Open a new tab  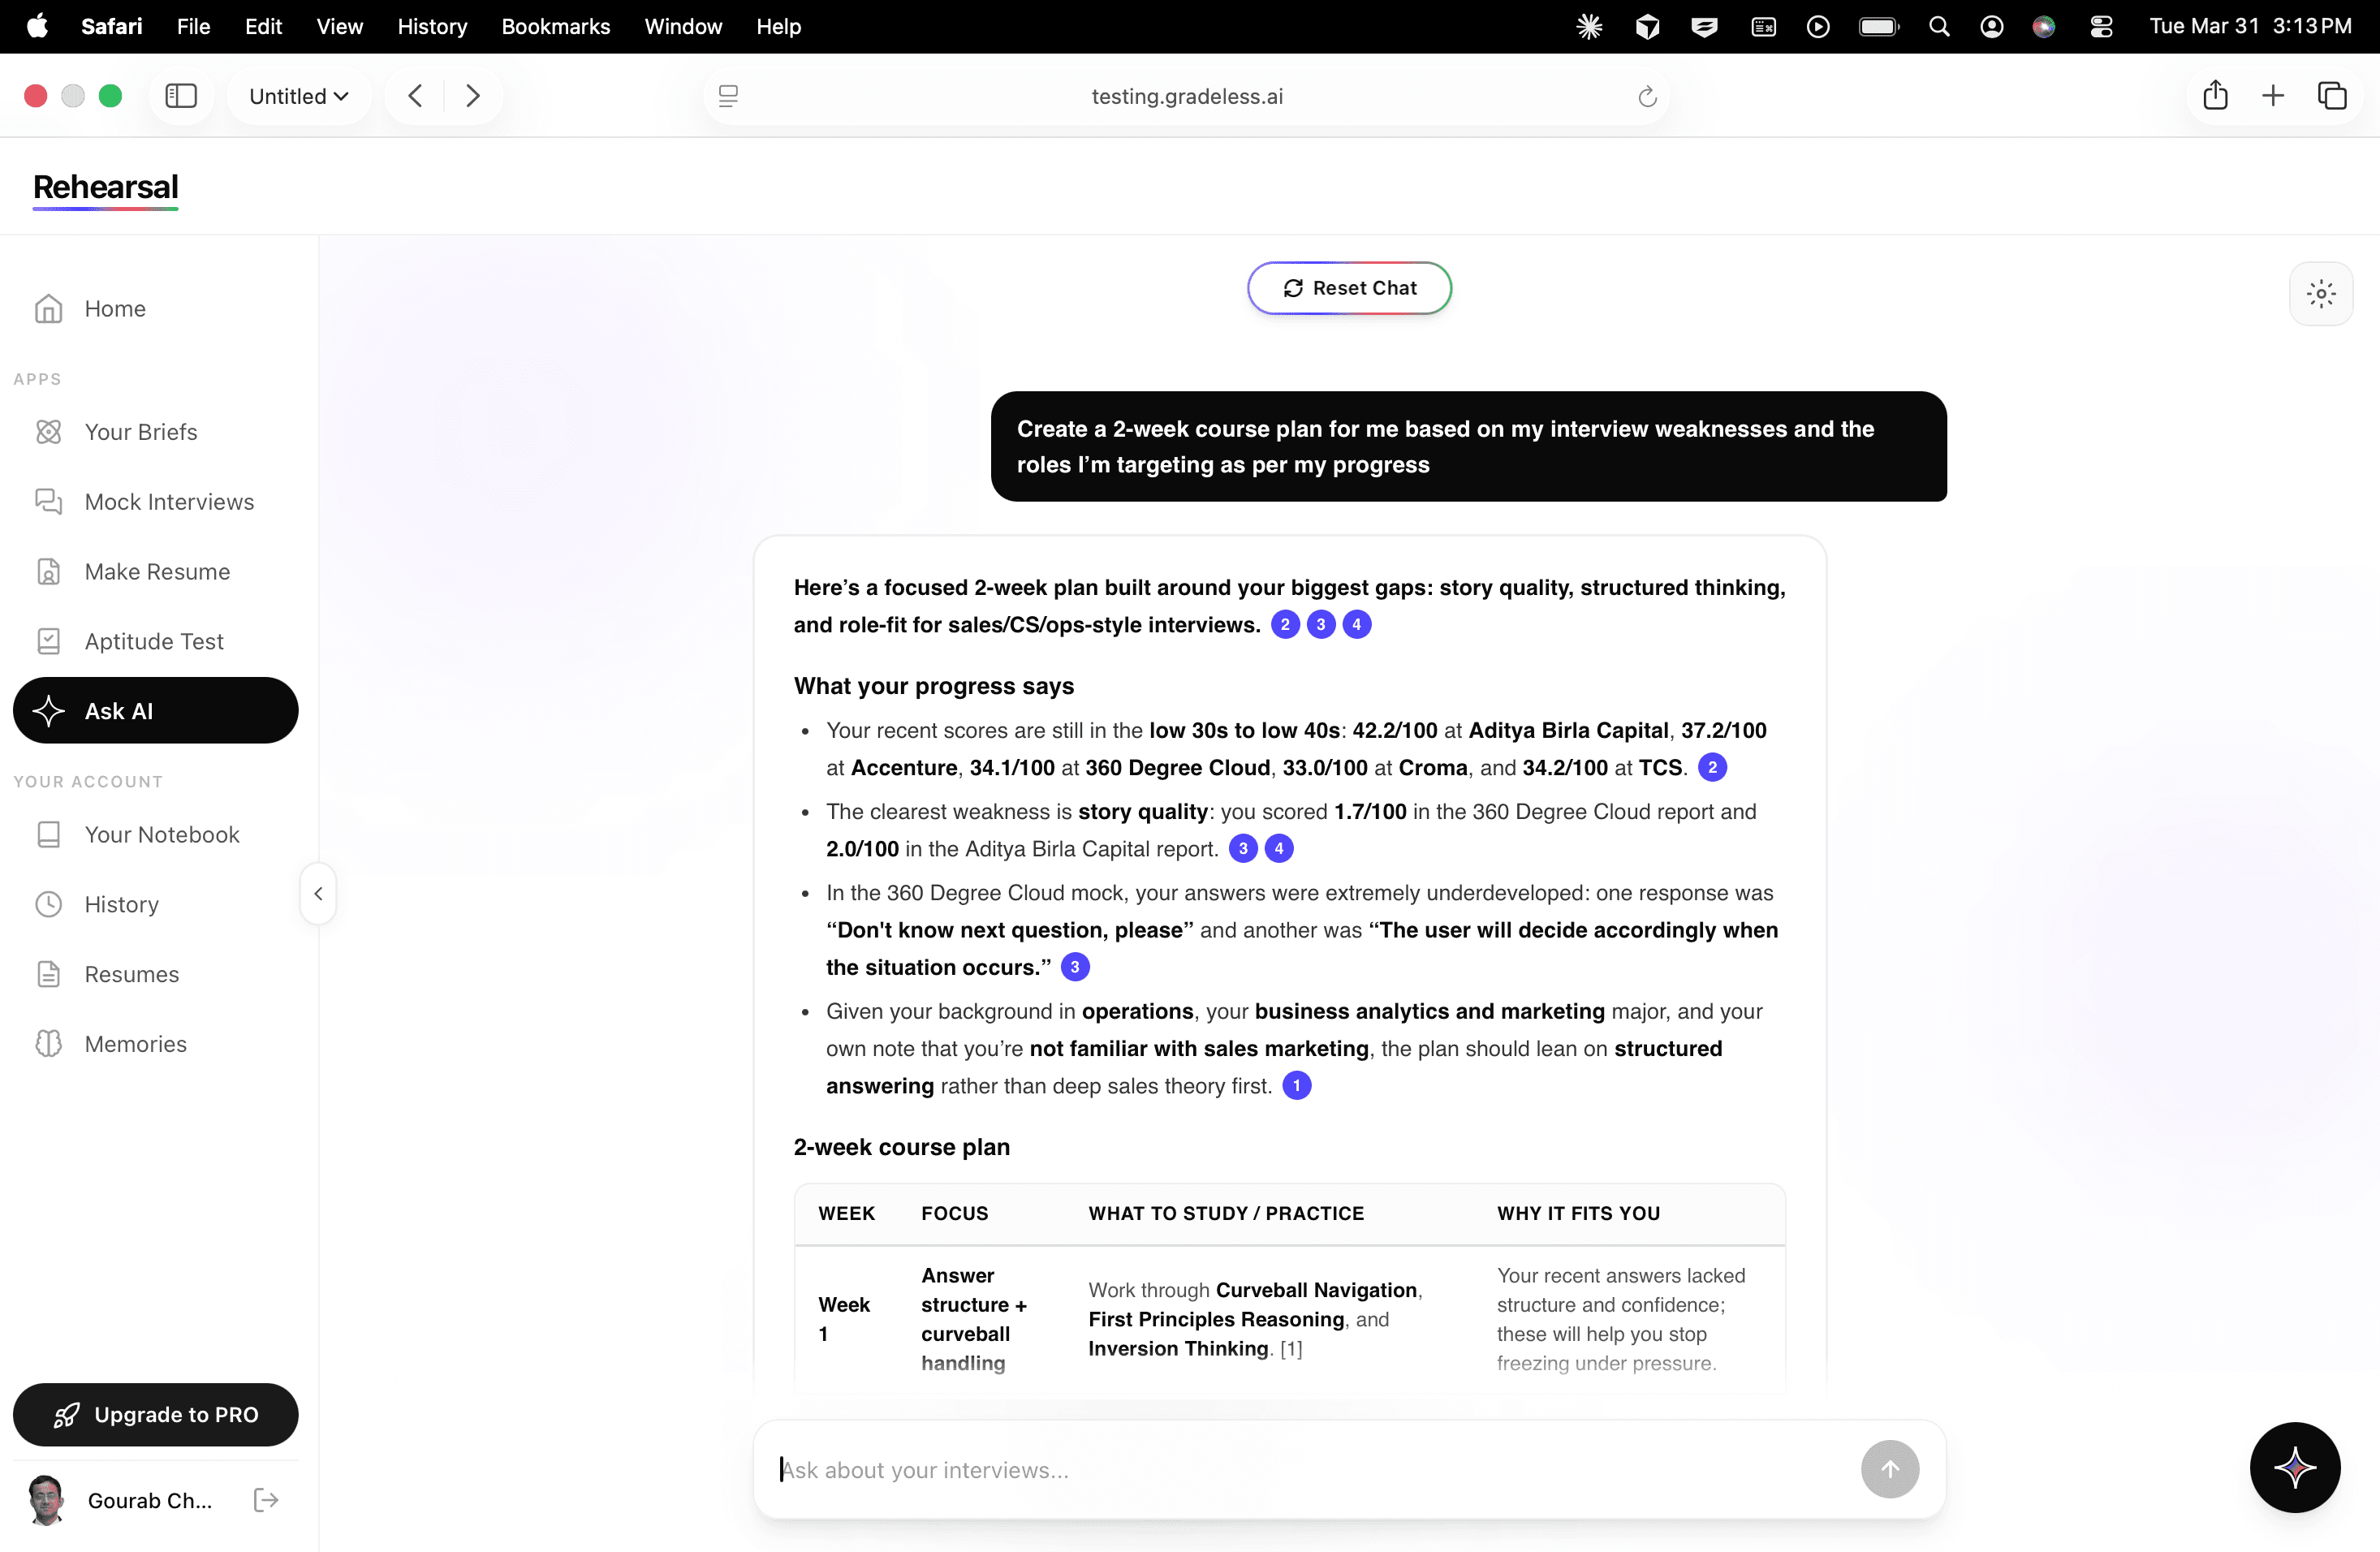coord(2272,96)
